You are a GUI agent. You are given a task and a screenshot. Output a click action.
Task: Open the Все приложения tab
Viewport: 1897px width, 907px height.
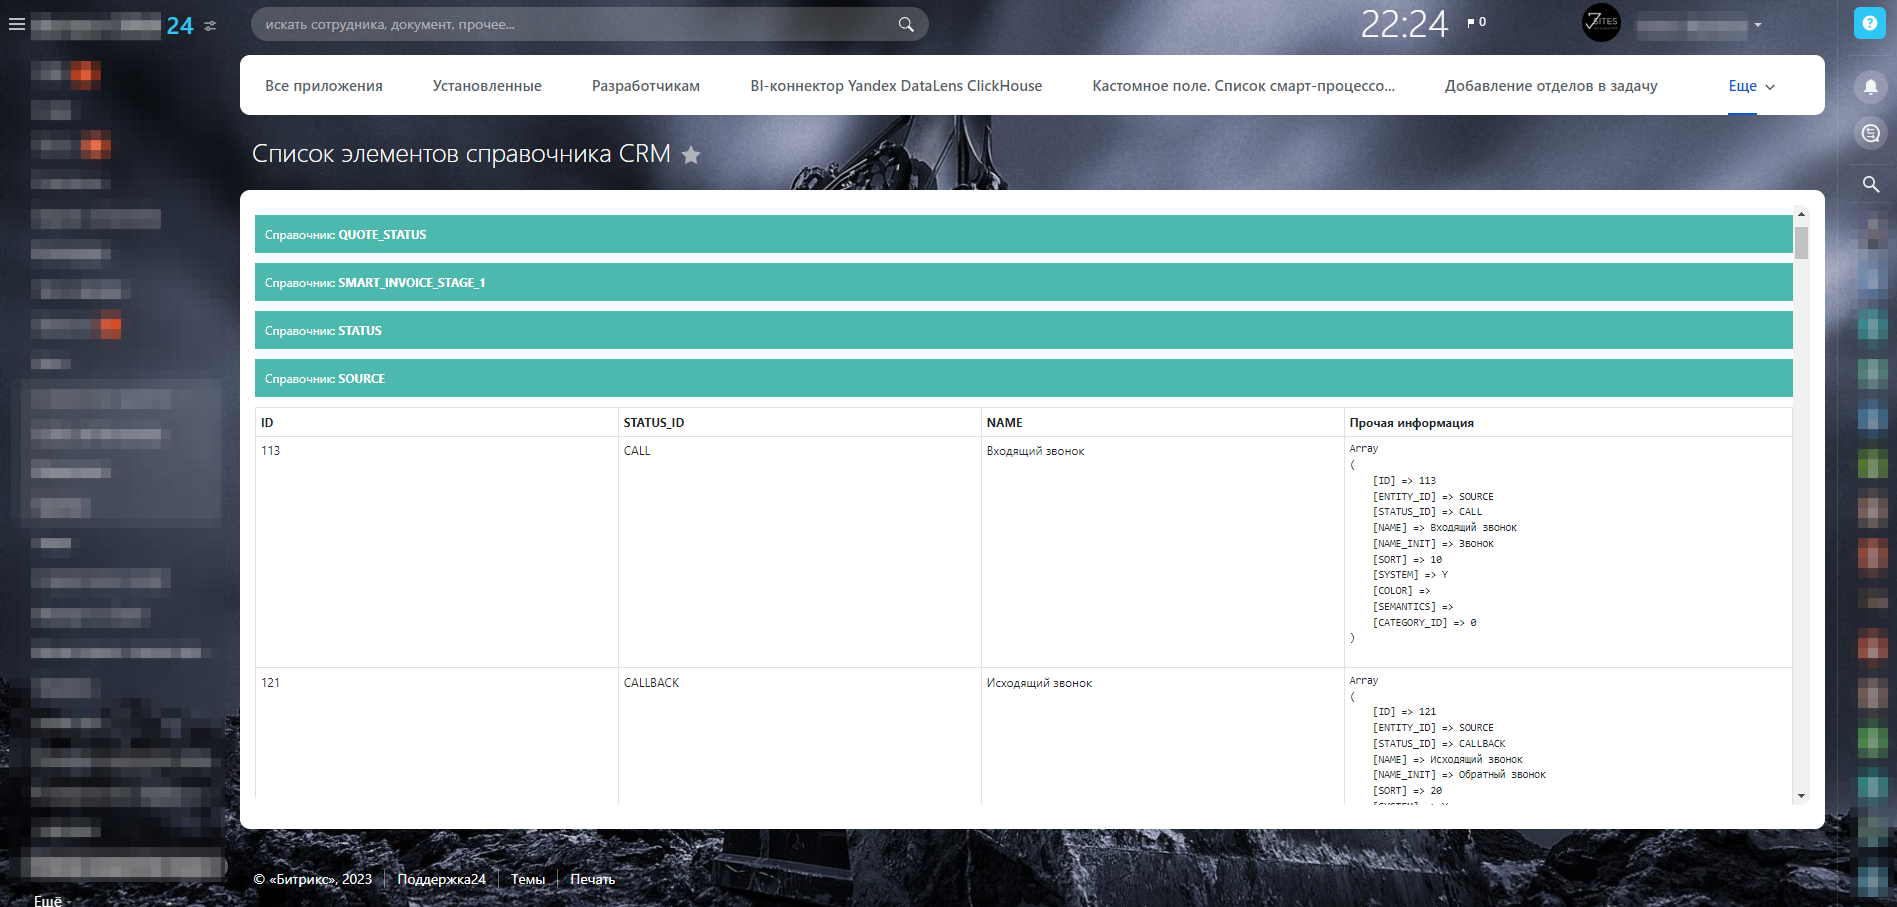(324, 86)
